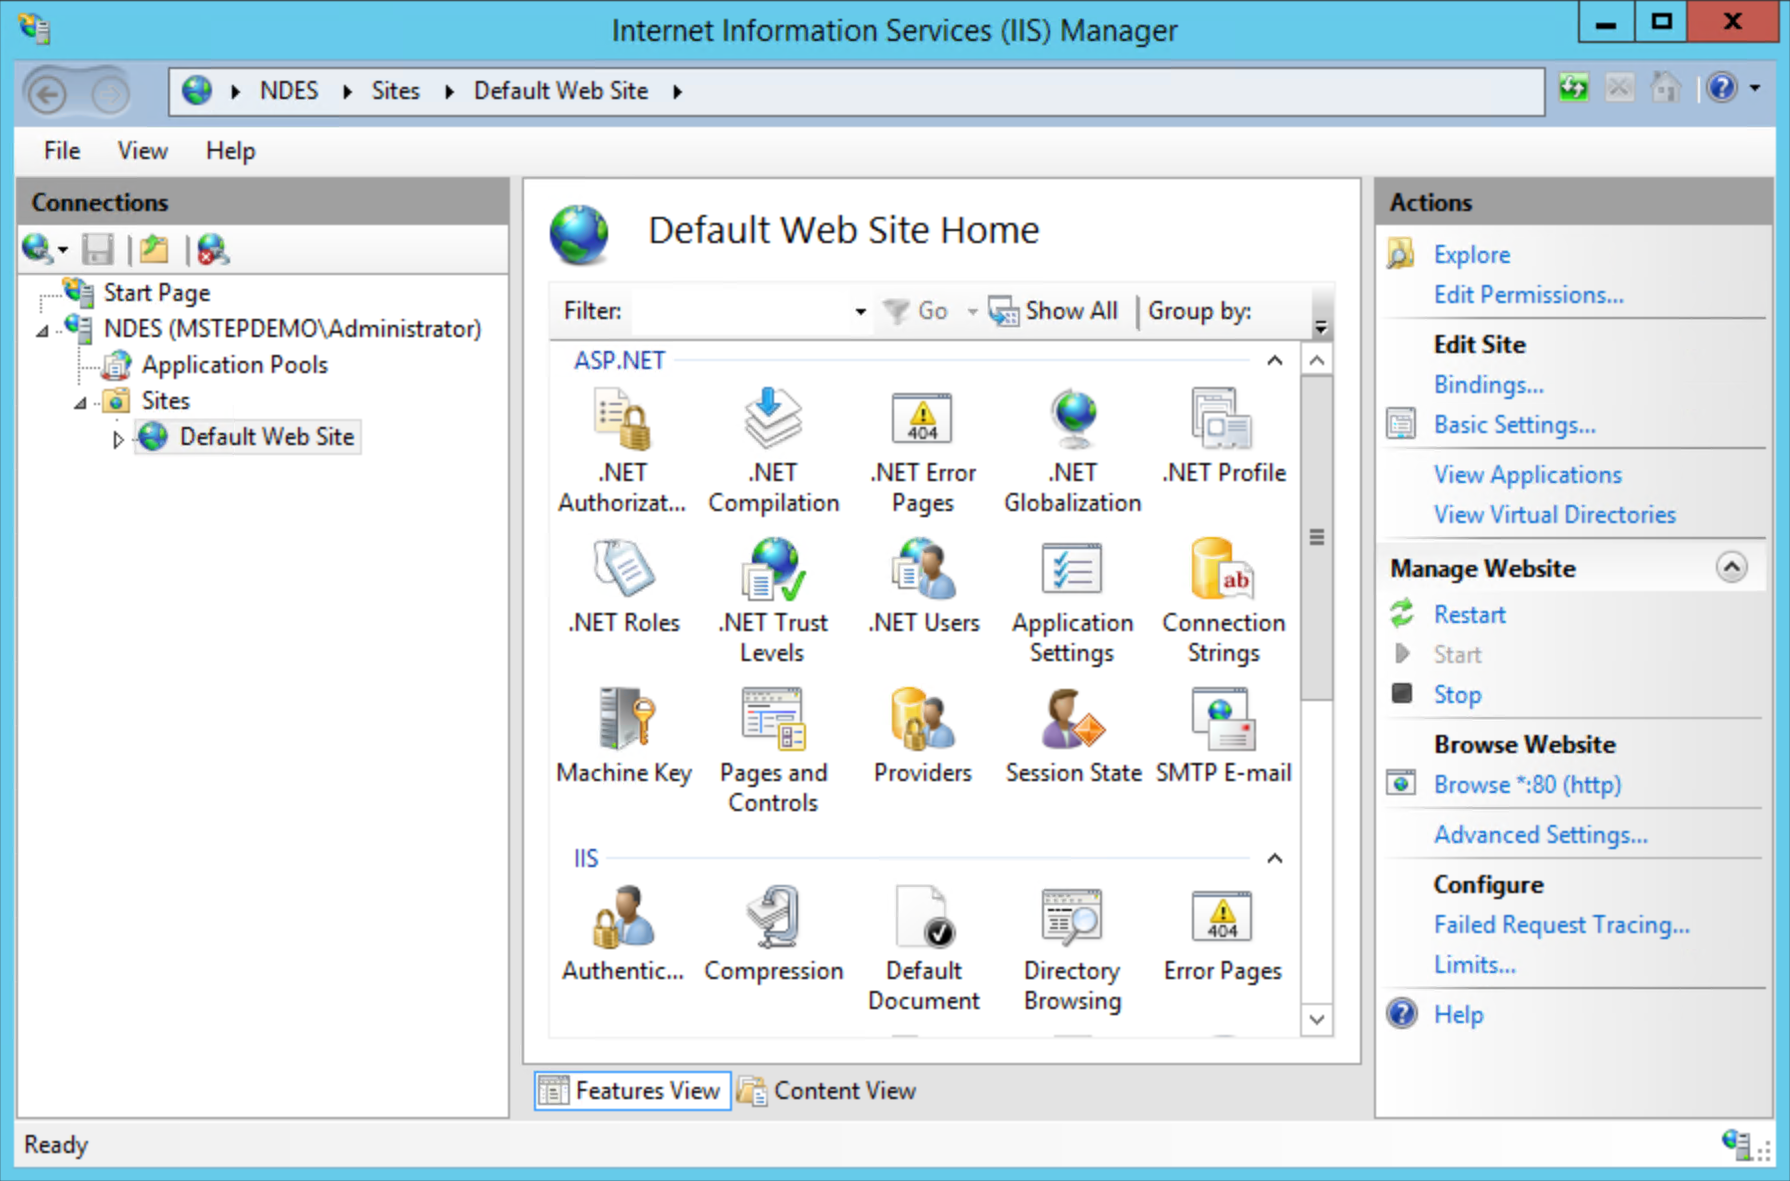
Task: Click the Up folder icon in Connections
Action: point(154,249)
